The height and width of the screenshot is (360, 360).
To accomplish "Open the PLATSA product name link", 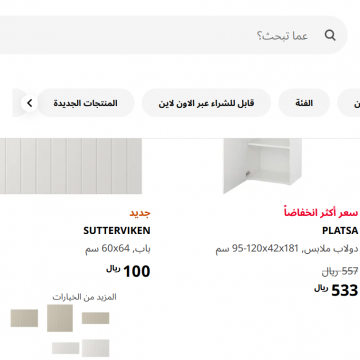I will point(340,231).
